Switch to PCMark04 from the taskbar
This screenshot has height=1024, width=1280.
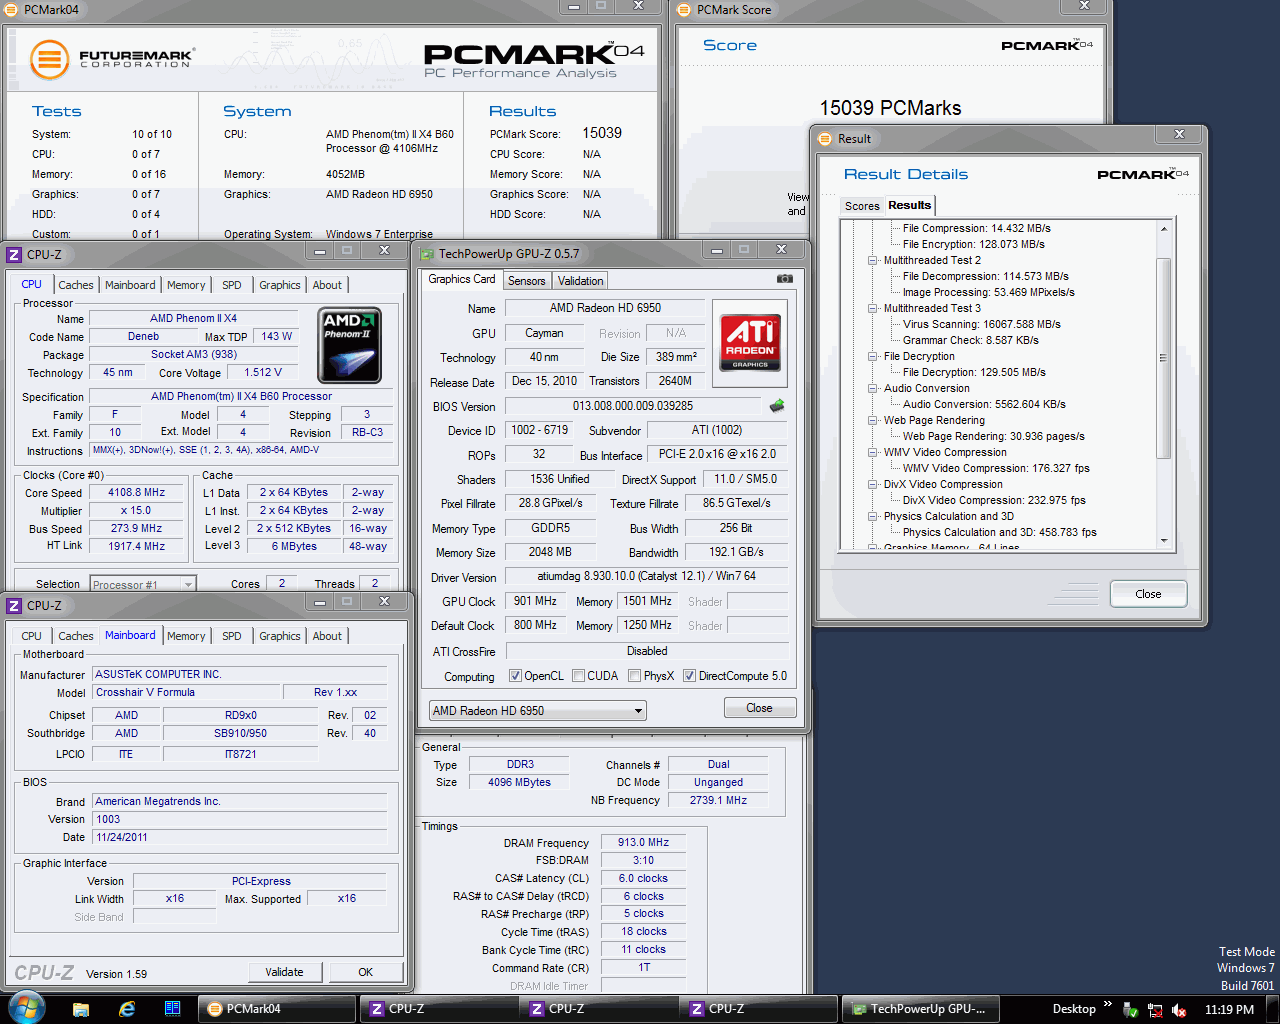(276, 1009)
